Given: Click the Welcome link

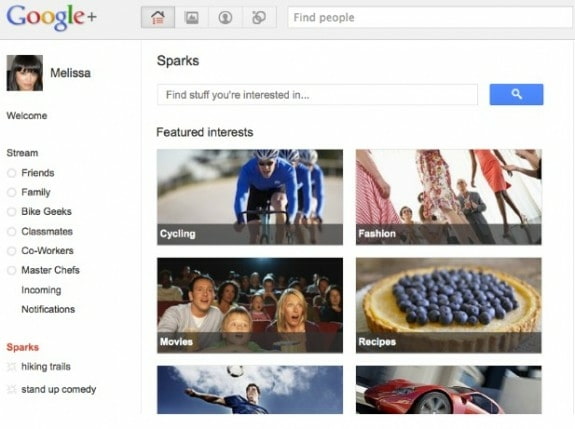Looking at the screenshot, I should [x=27, y=116].
